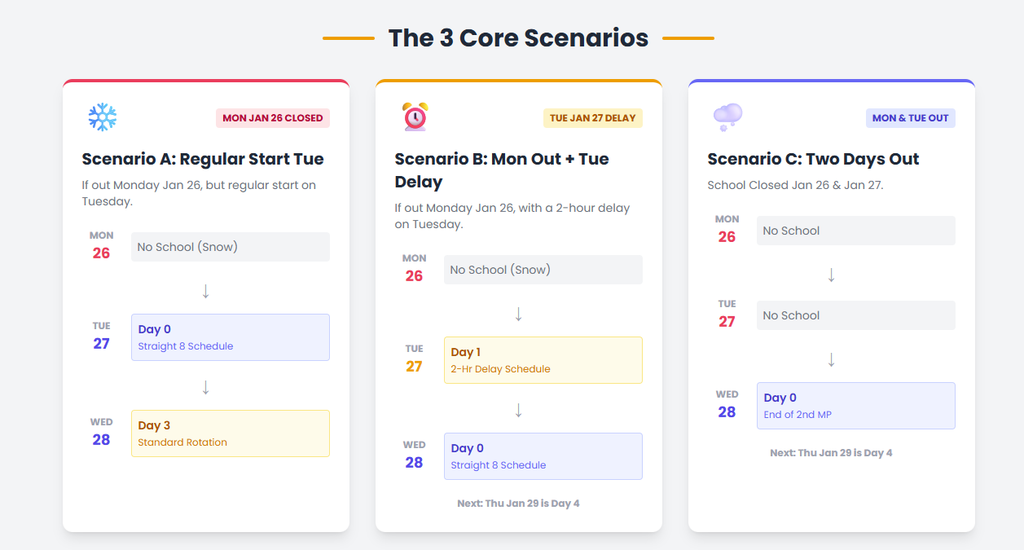The image size is (1024, 550).
Task: Click the TUE JAN 27 DELAY badge
Action: coord(593,118)
